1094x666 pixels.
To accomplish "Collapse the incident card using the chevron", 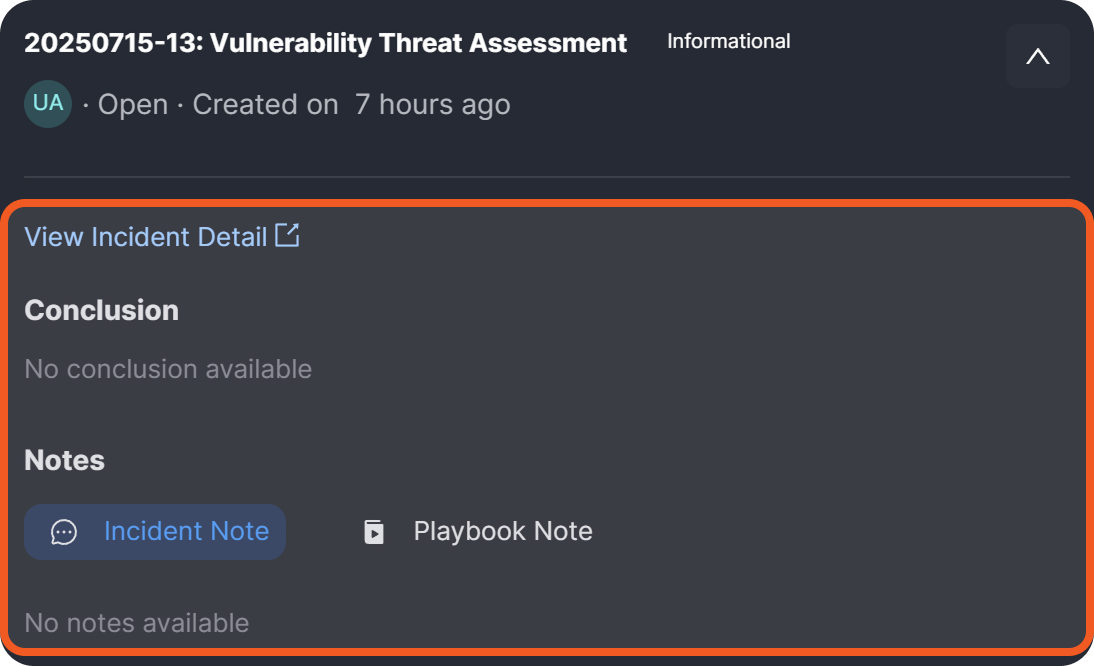I will 1038,56.
